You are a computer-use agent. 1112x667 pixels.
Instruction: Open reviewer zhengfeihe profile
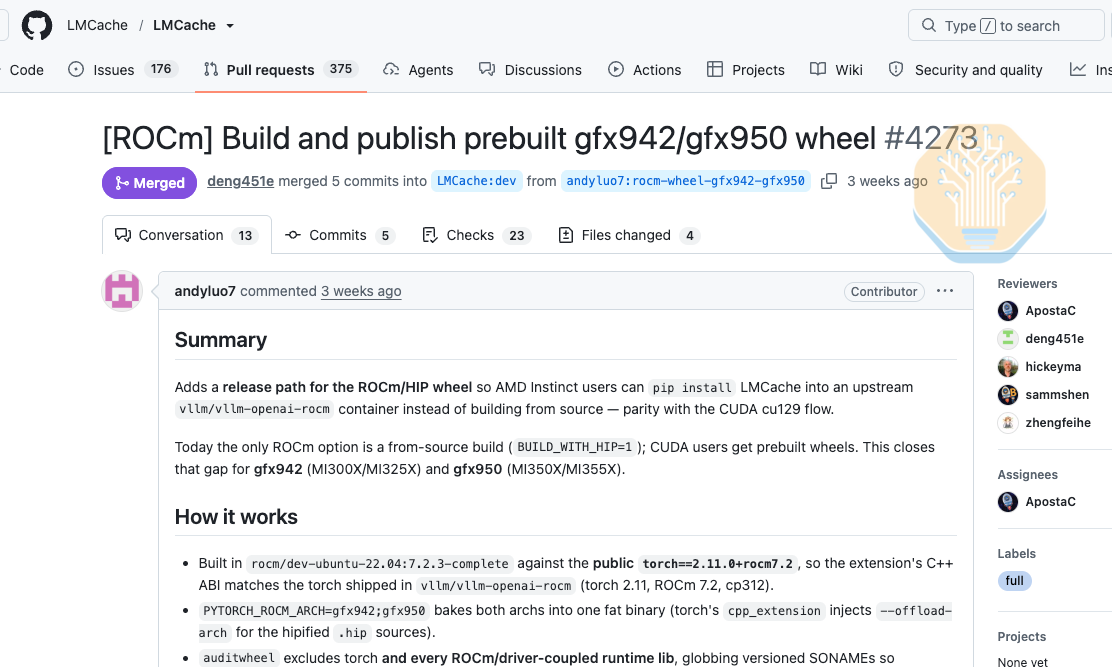click(x=1058, y=422)
